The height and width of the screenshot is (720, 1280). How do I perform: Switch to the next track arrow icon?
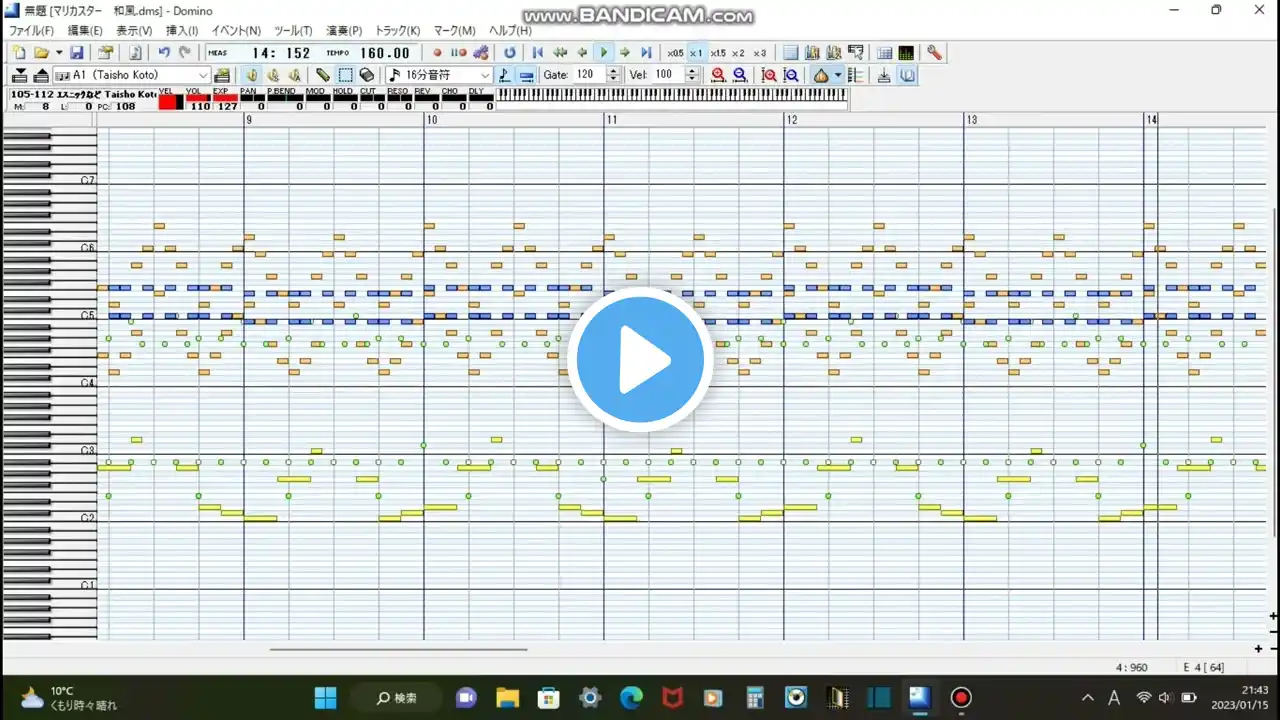pyautogui.click(x=41, y=75)
